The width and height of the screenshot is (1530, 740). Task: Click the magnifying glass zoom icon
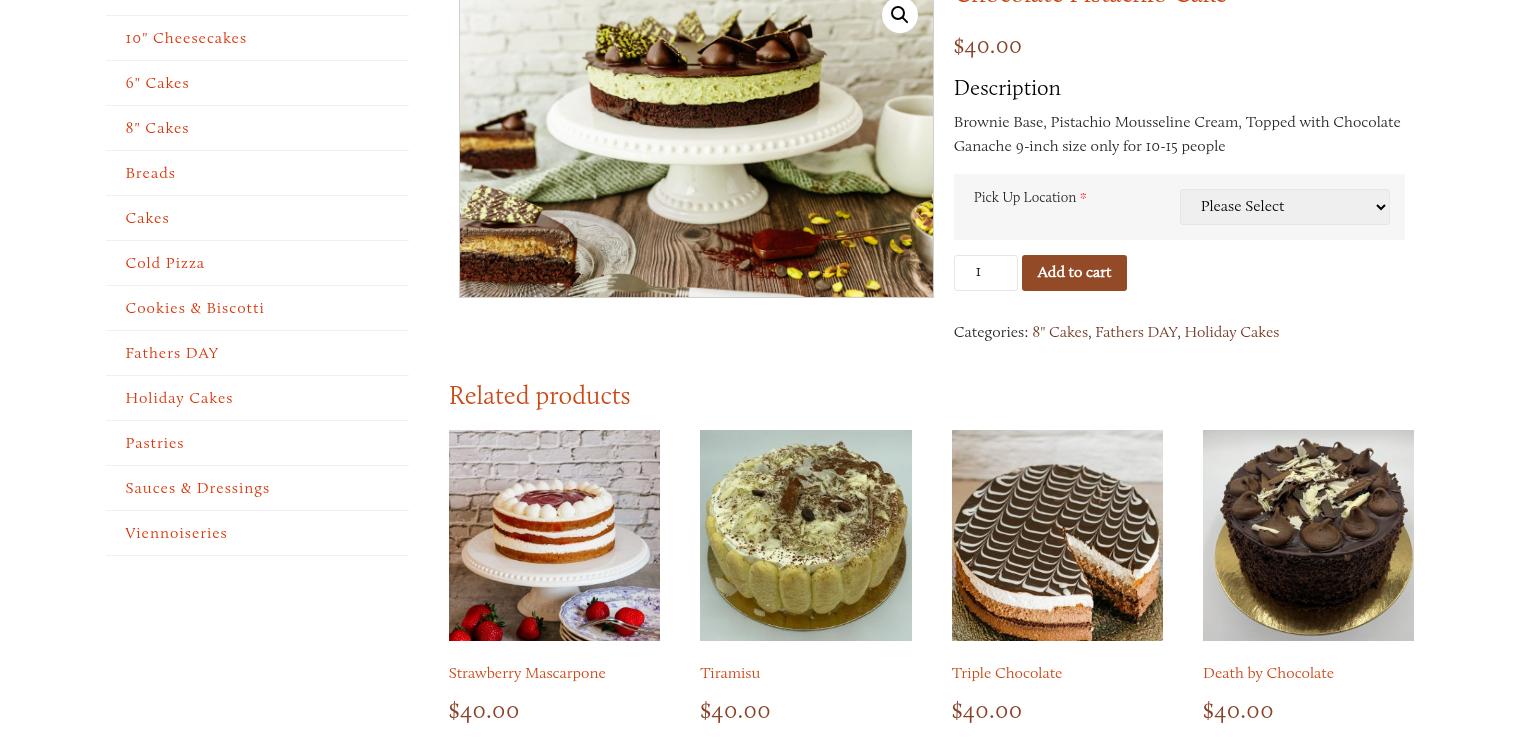click(x=899, y=15)
